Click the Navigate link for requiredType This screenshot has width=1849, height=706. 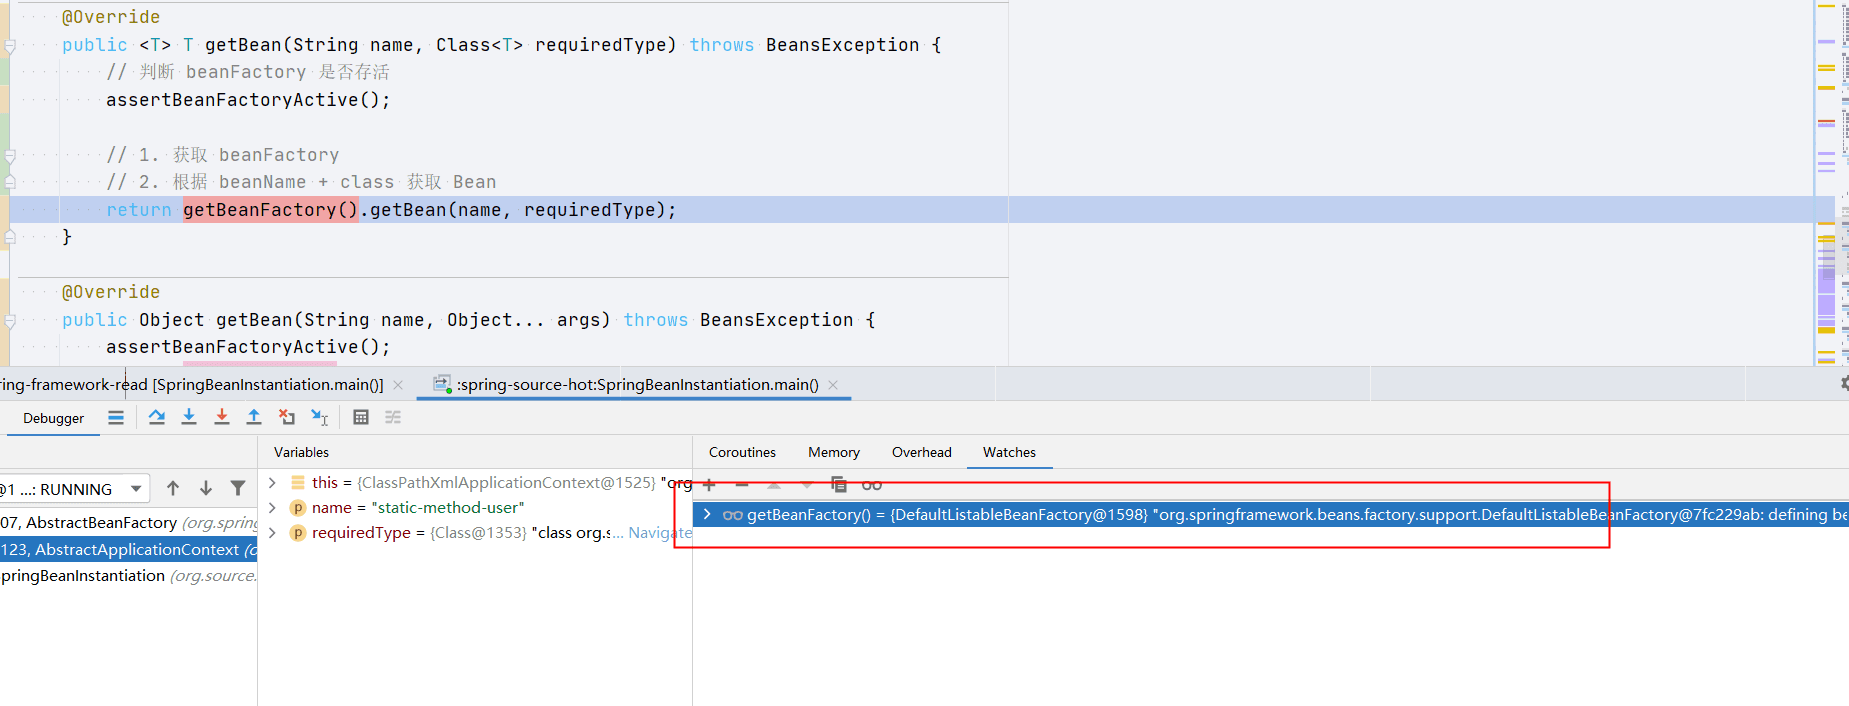click(x=660, y=533)
